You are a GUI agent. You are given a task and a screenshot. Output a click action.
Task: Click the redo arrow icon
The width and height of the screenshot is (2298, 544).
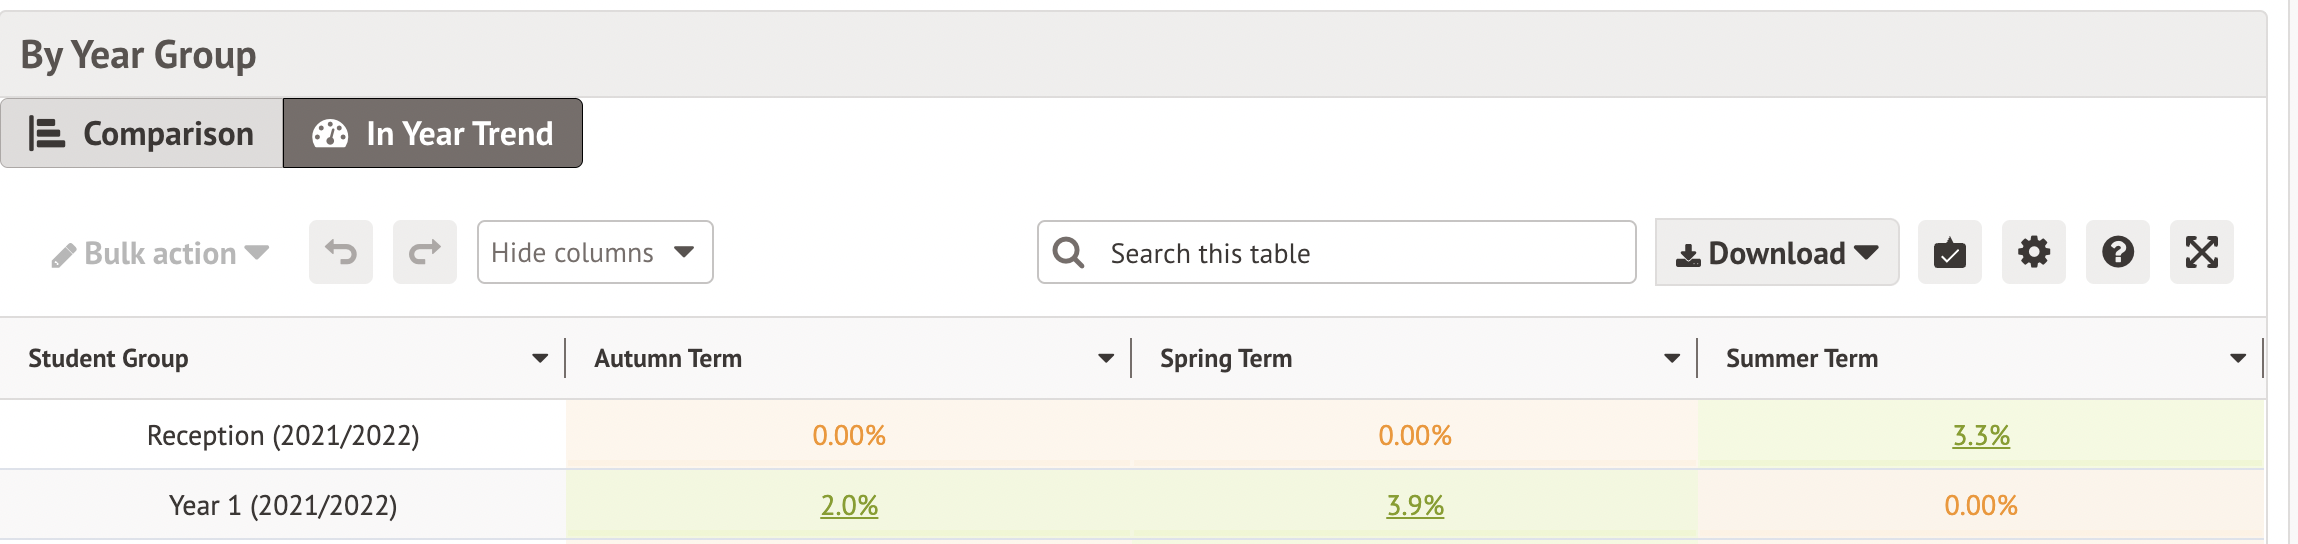pos(425,252)
